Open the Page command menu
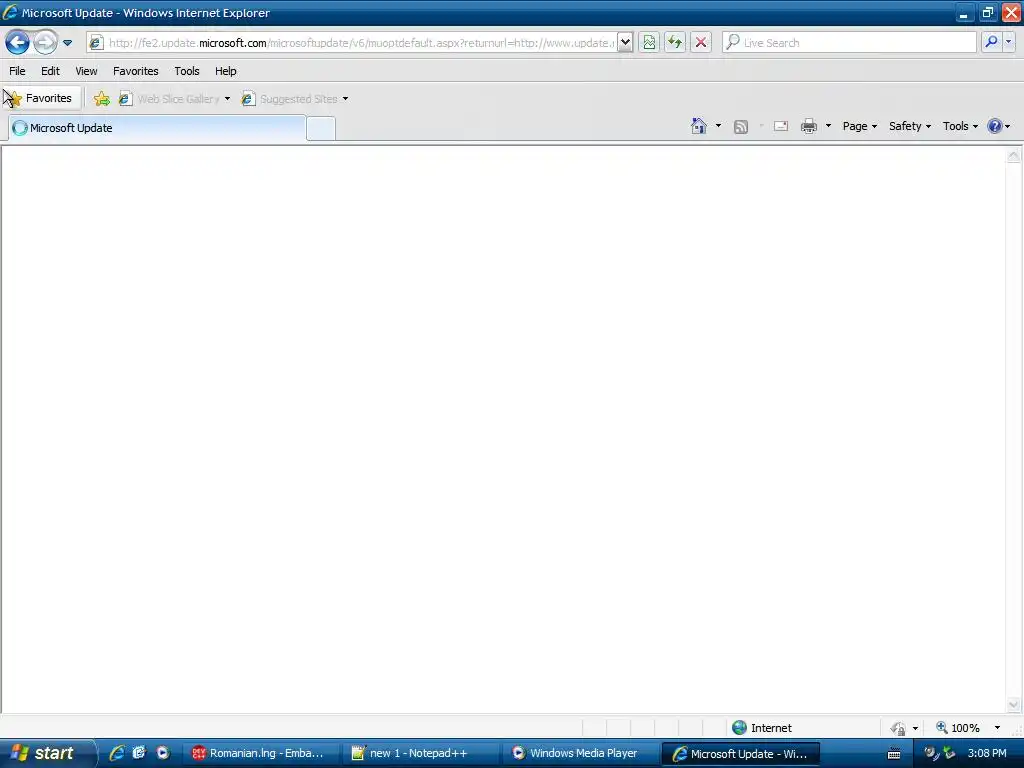Image resolution: width=1024 pixels, height=768 pixels. [859, 126]
